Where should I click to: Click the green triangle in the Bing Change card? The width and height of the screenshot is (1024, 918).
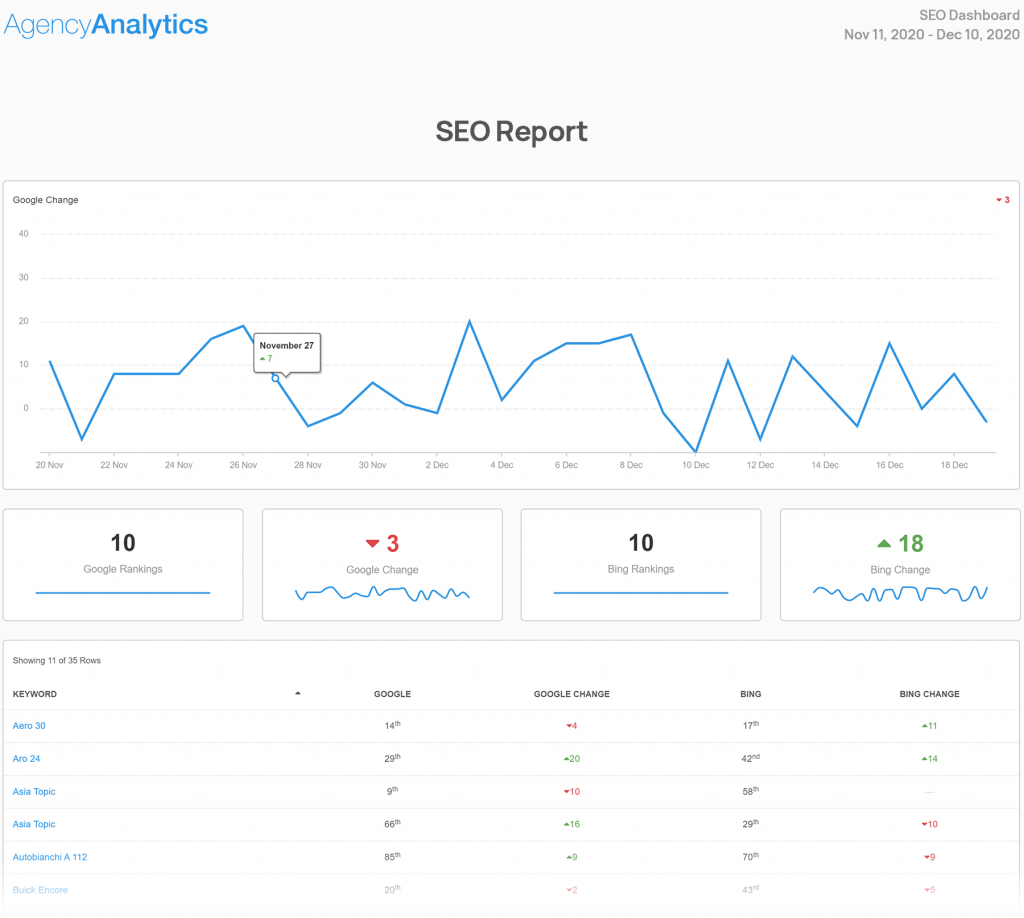[x=884, y=543]
